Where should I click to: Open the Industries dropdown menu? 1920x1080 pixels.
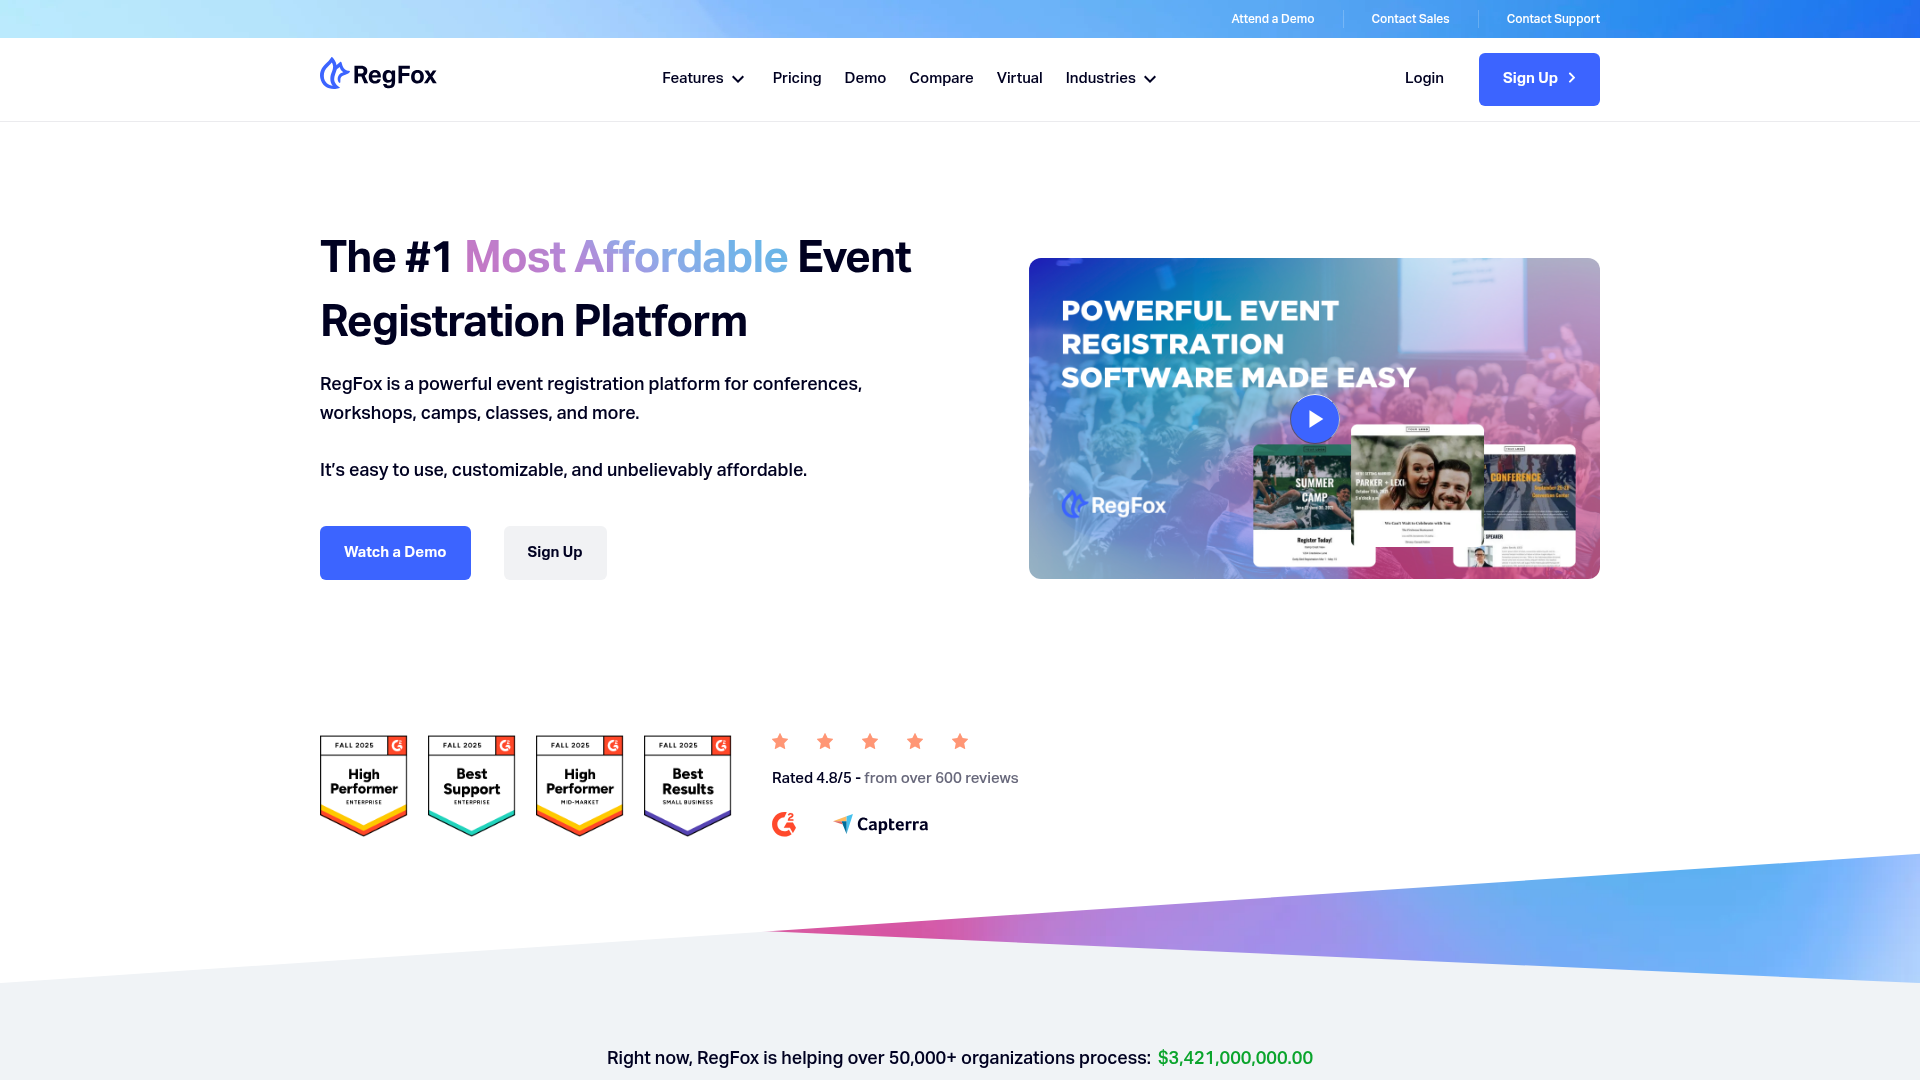click(1109, 78)
